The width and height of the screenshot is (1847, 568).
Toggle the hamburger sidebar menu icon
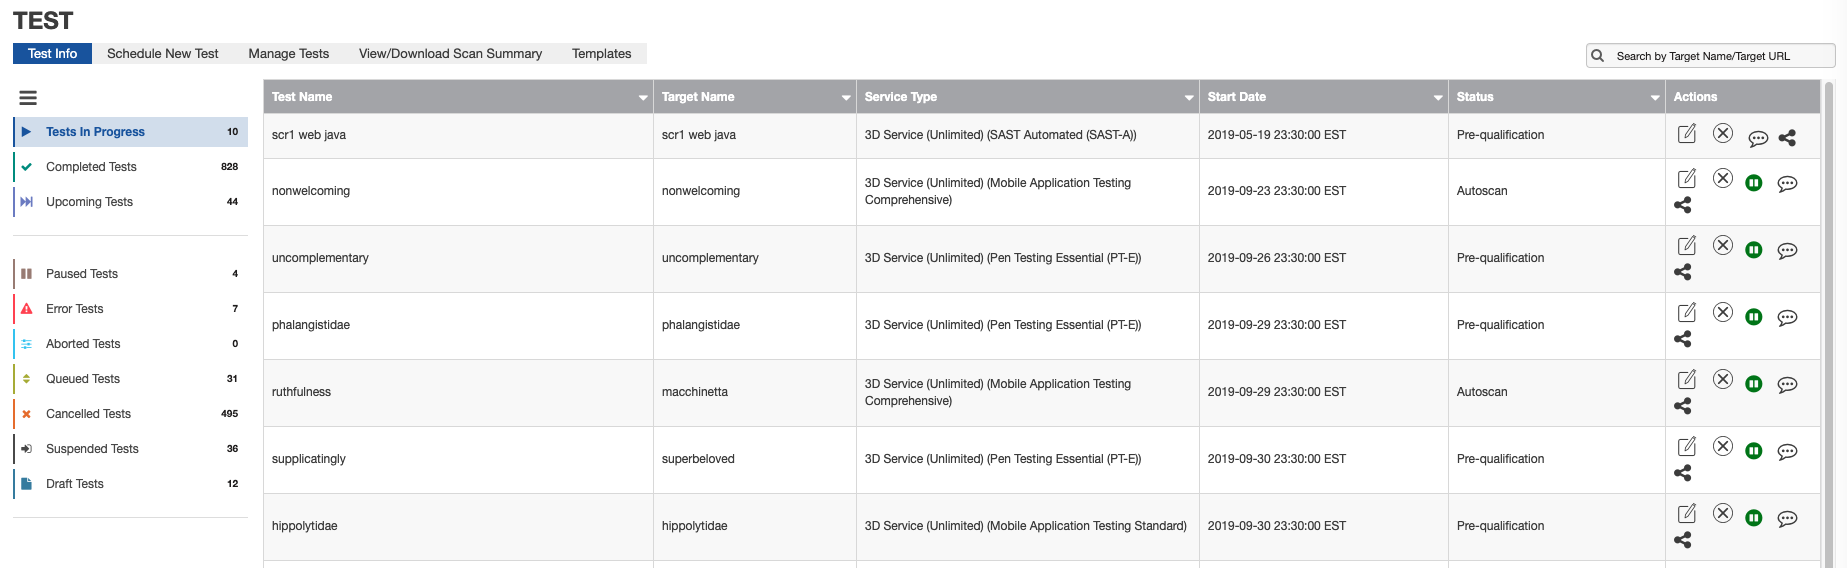pos(28,98)
